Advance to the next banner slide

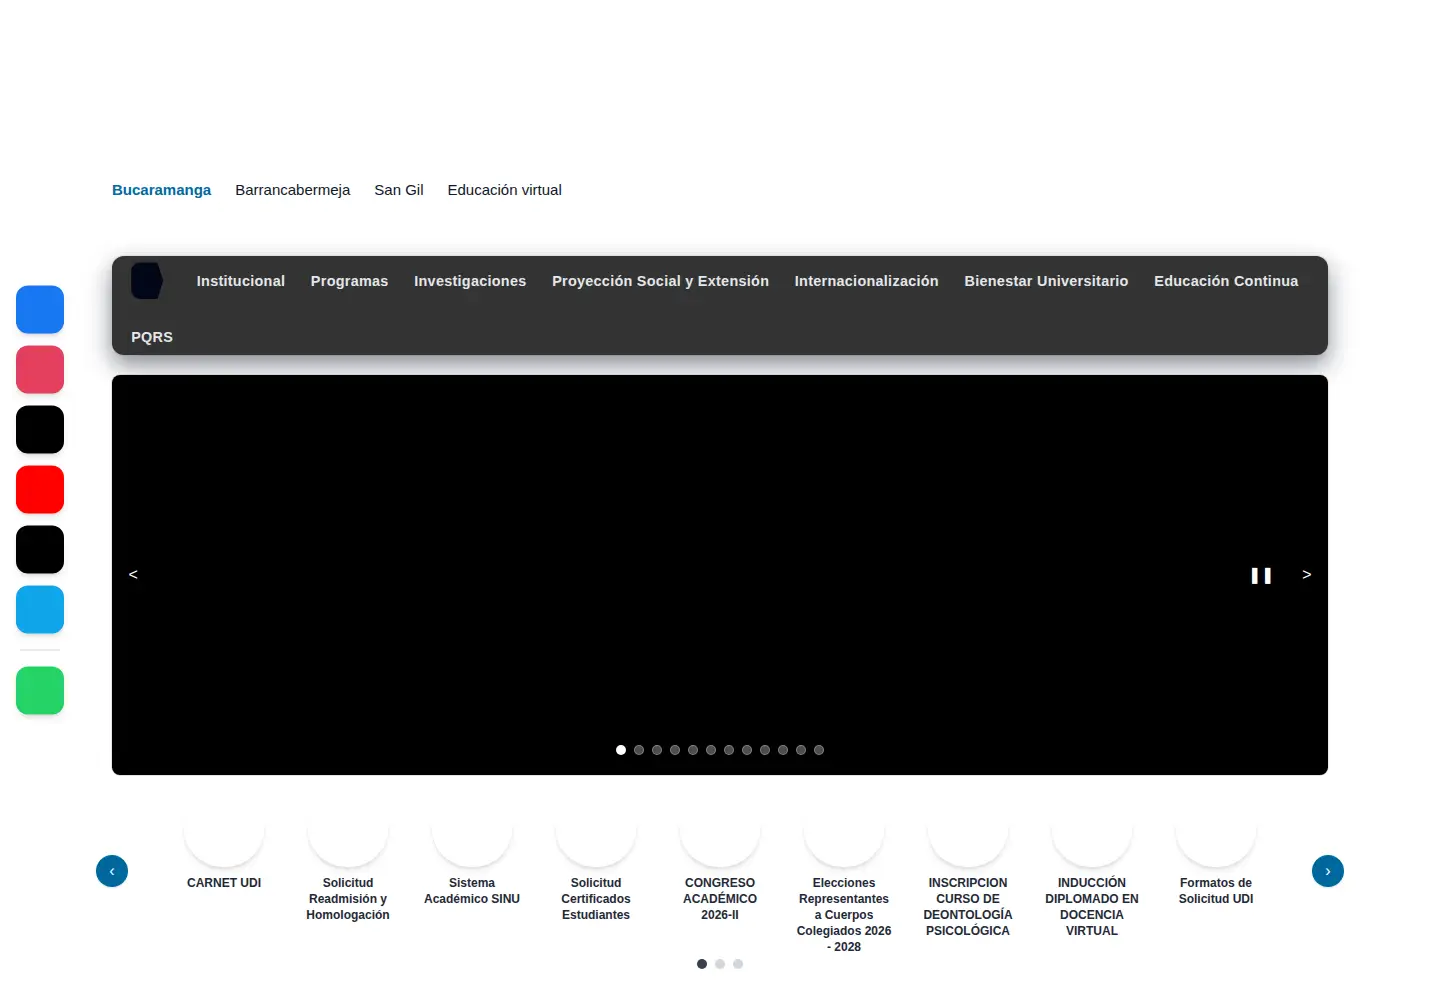pos(1306,575)
